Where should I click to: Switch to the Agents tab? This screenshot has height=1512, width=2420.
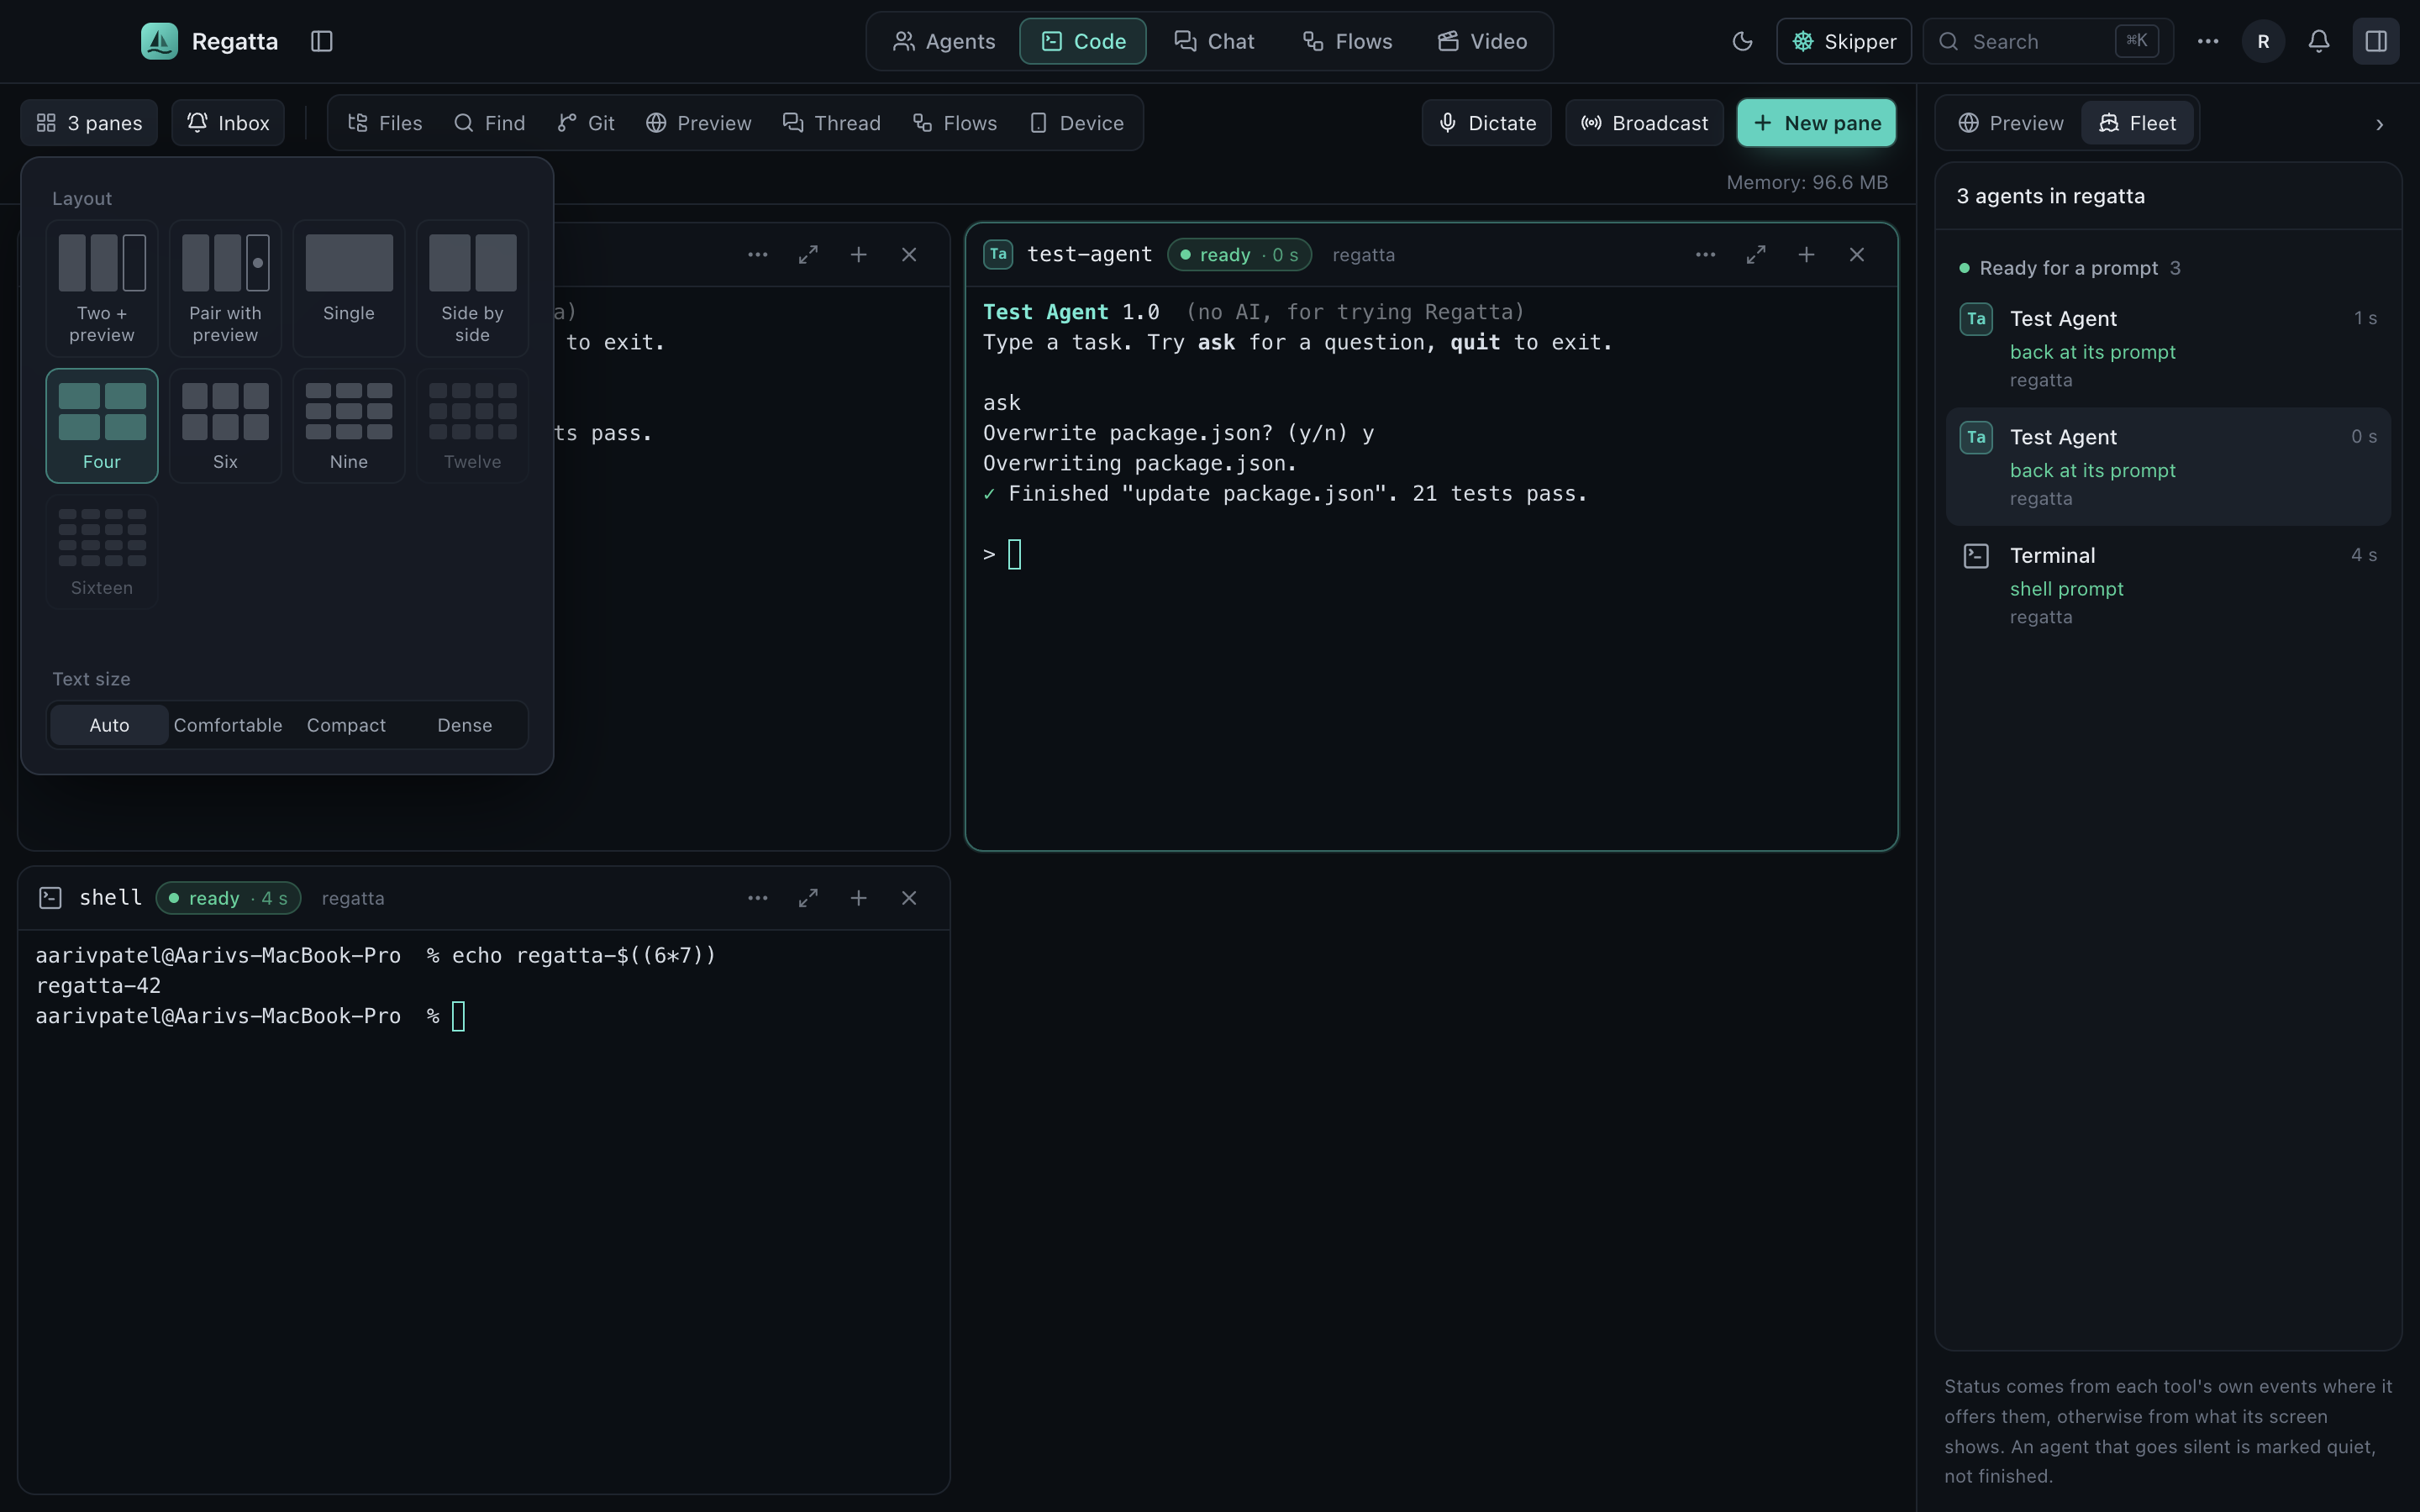coord(943,41)
